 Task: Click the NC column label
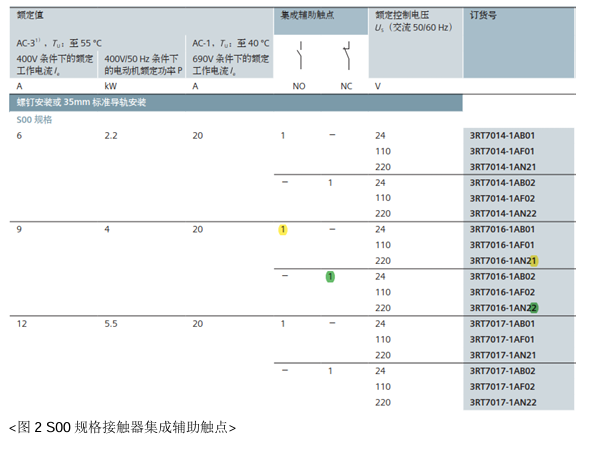pos(346,86)
